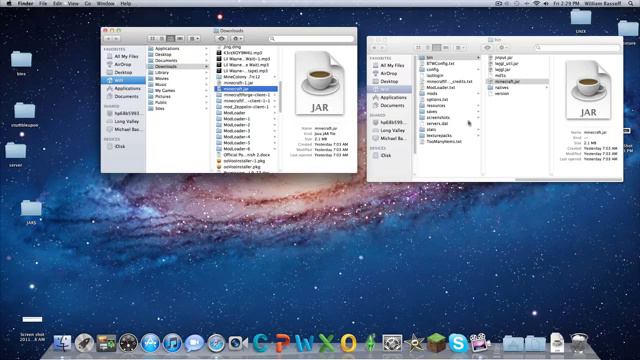Click Quick Look eye in bin window
Image resolution: width=640 pixels, height=360 pixels.
point(487,47)
